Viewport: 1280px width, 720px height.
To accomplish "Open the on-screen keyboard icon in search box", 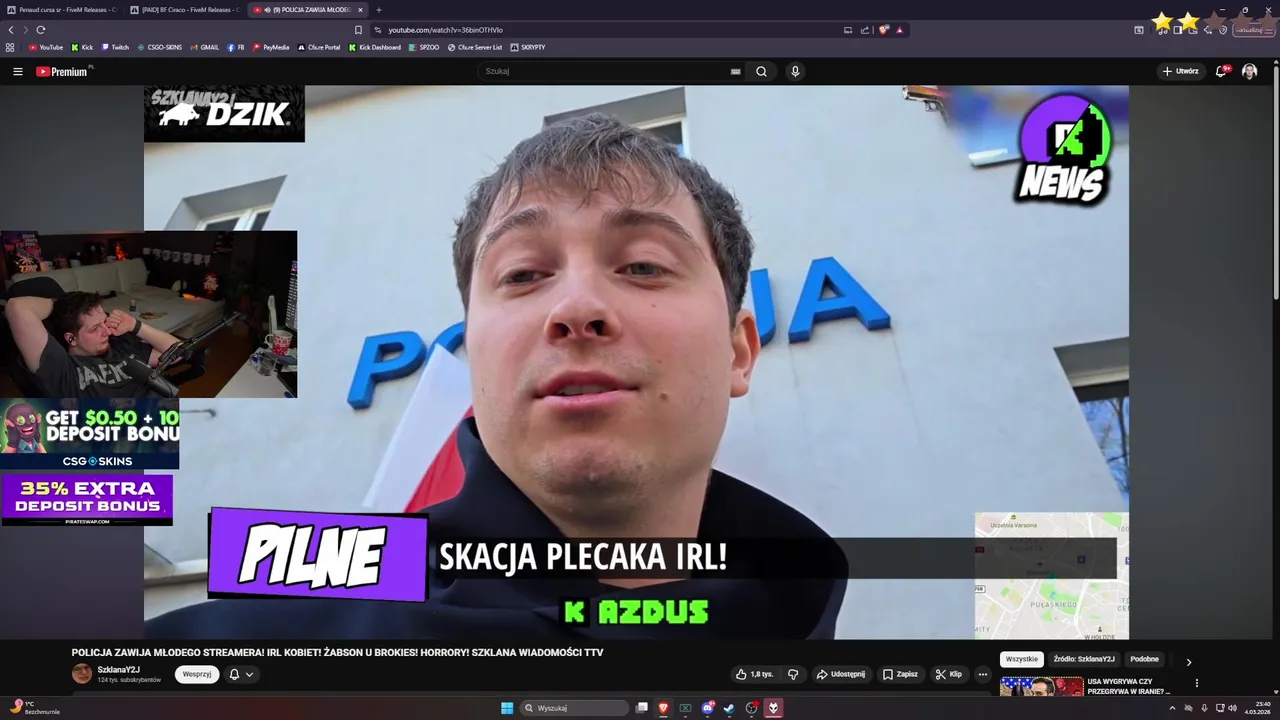I will pos(736,71).
